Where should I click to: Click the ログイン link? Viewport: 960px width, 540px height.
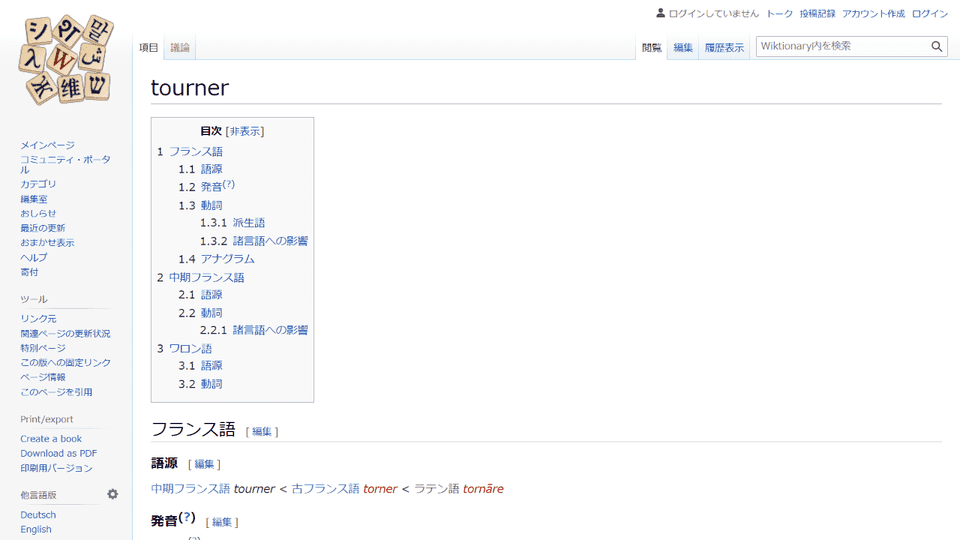pyautogui.click(x=930, y=14)
